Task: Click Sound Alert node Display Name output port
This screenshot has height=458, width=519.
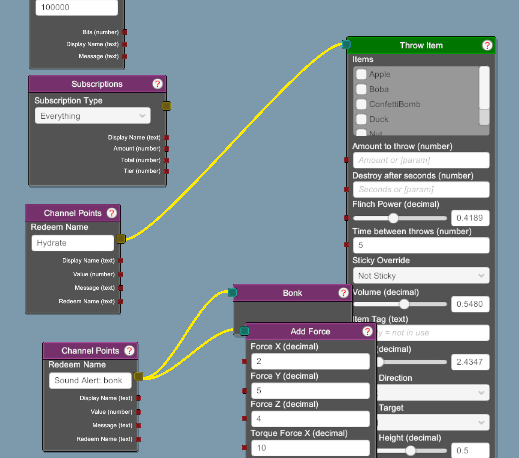Action: click(x=138, y=398)
